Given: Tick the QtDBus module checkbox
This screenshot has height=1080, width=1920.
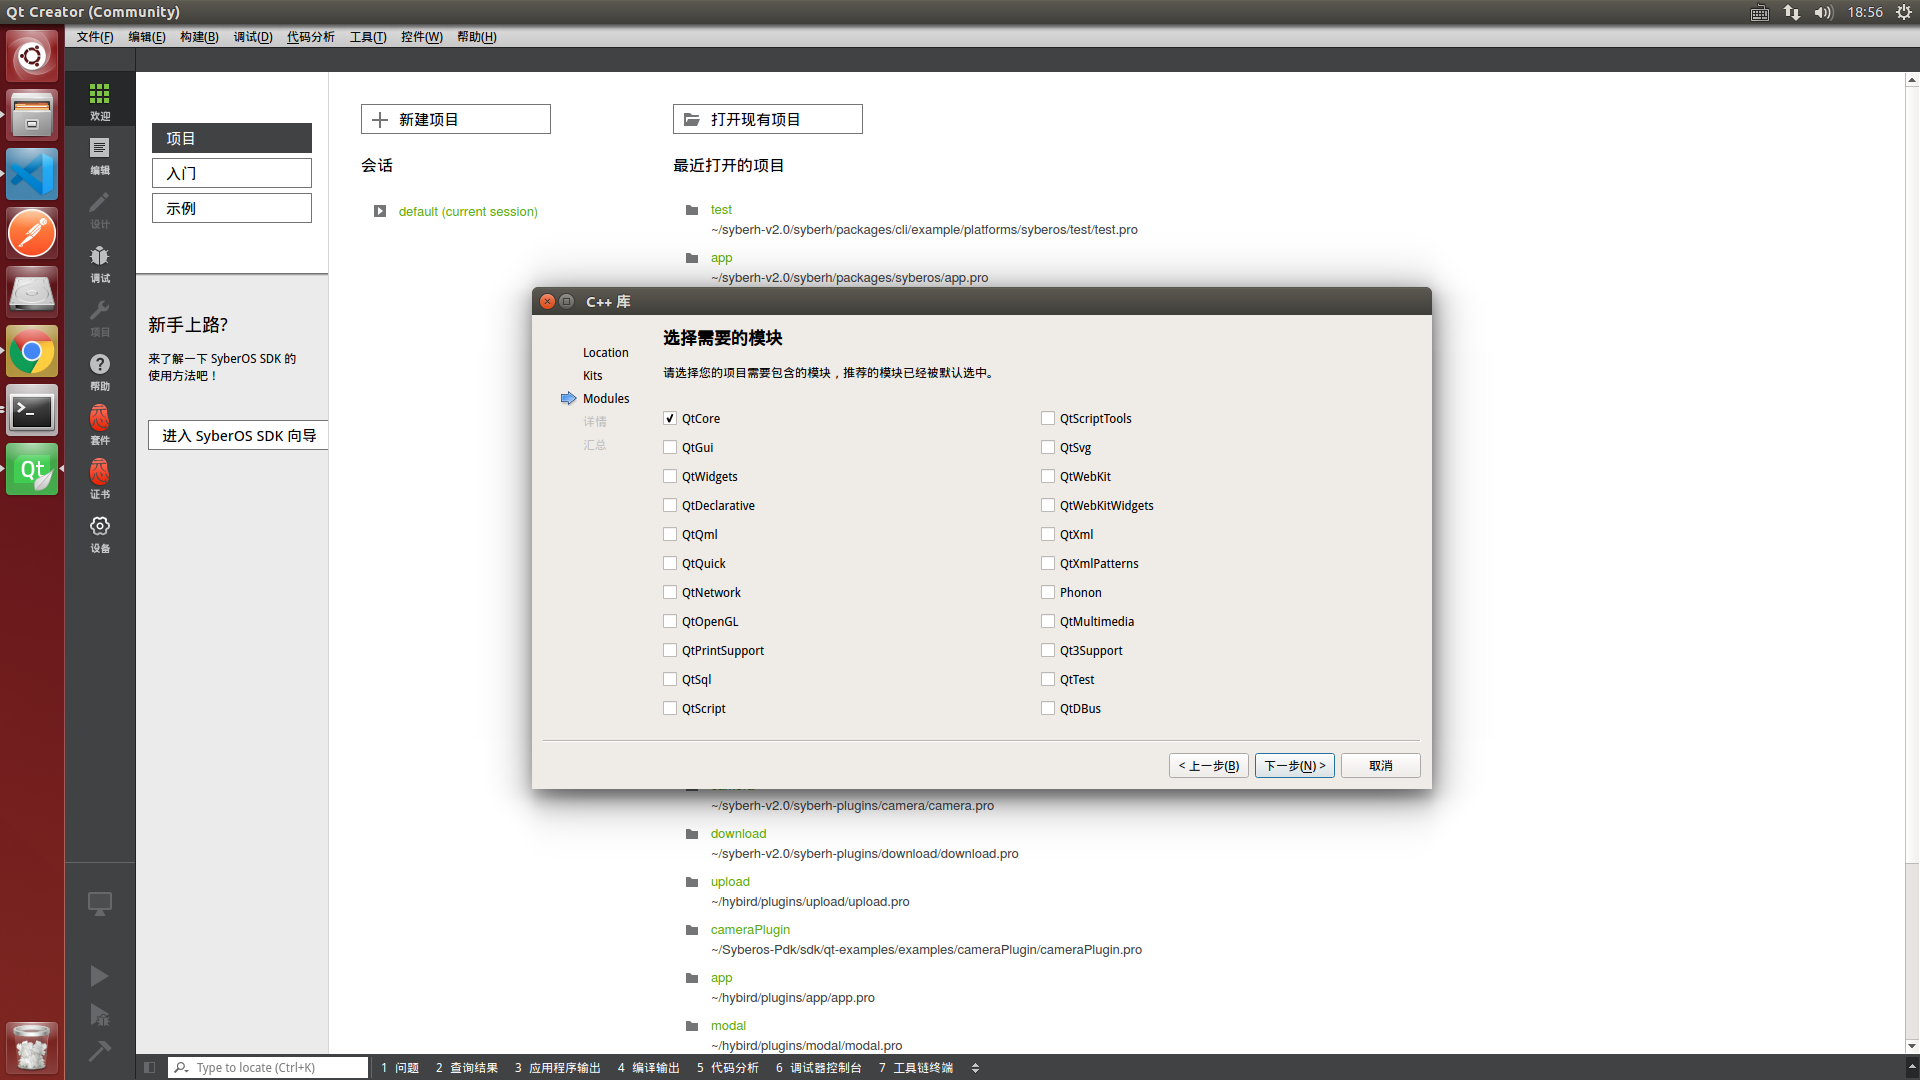Looking at the screenshot, I should (1048, 708).
